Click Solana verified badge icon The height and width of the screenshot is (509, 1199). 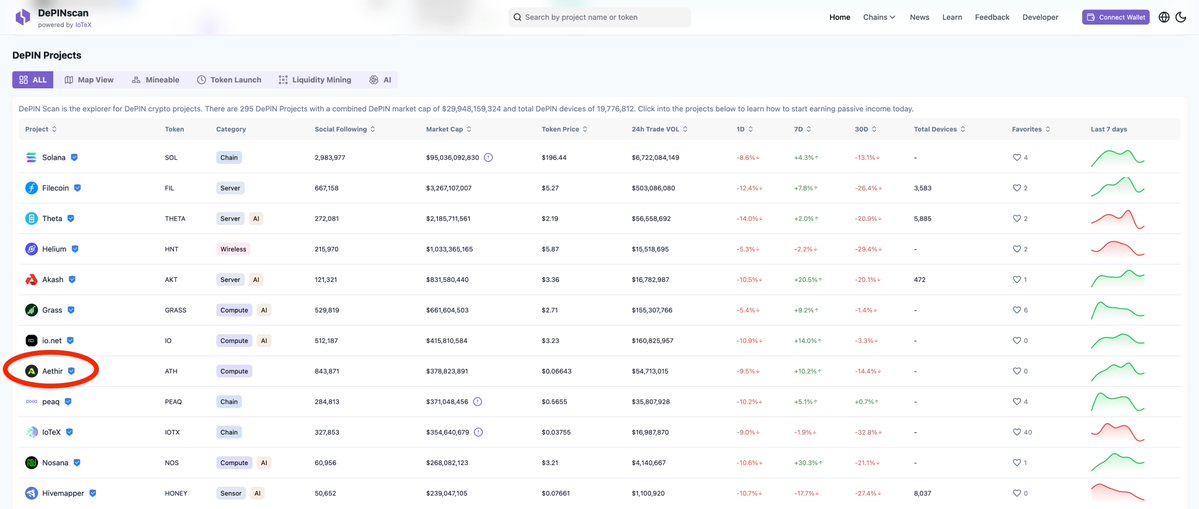pyautogui.click(x=74, y=157)
